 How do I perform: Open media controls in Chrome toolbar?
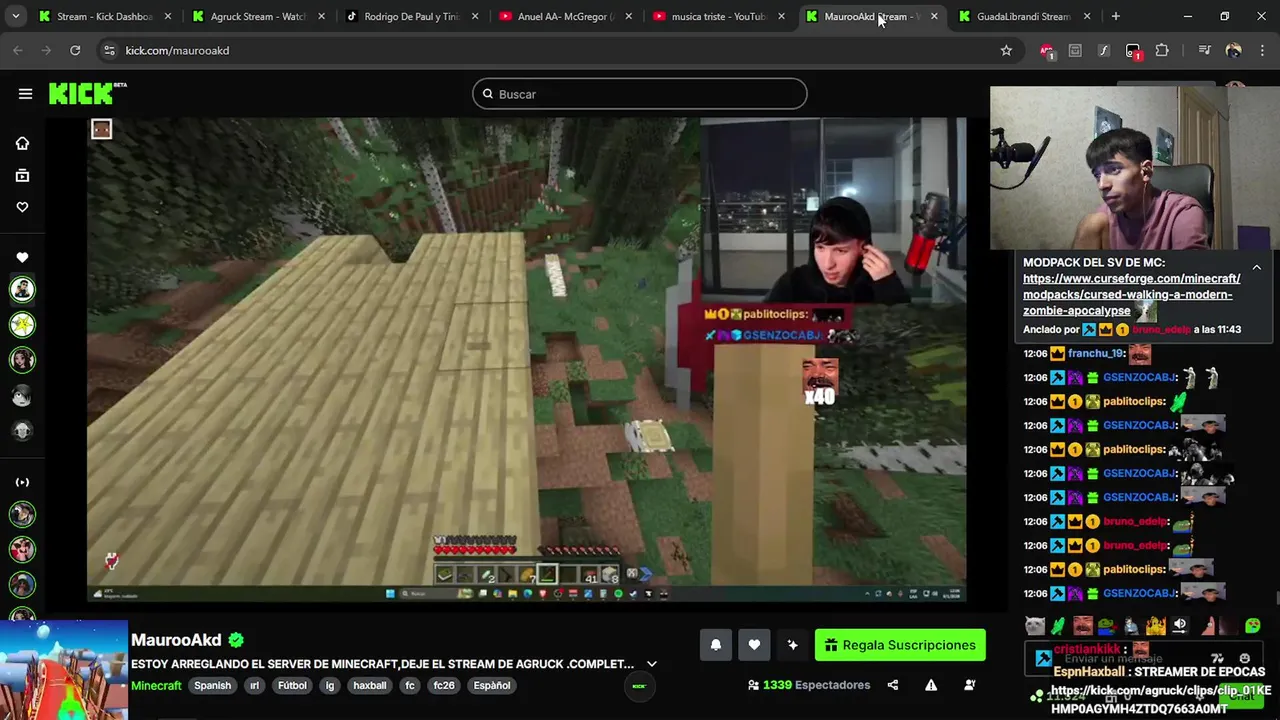pos(1204,51)
